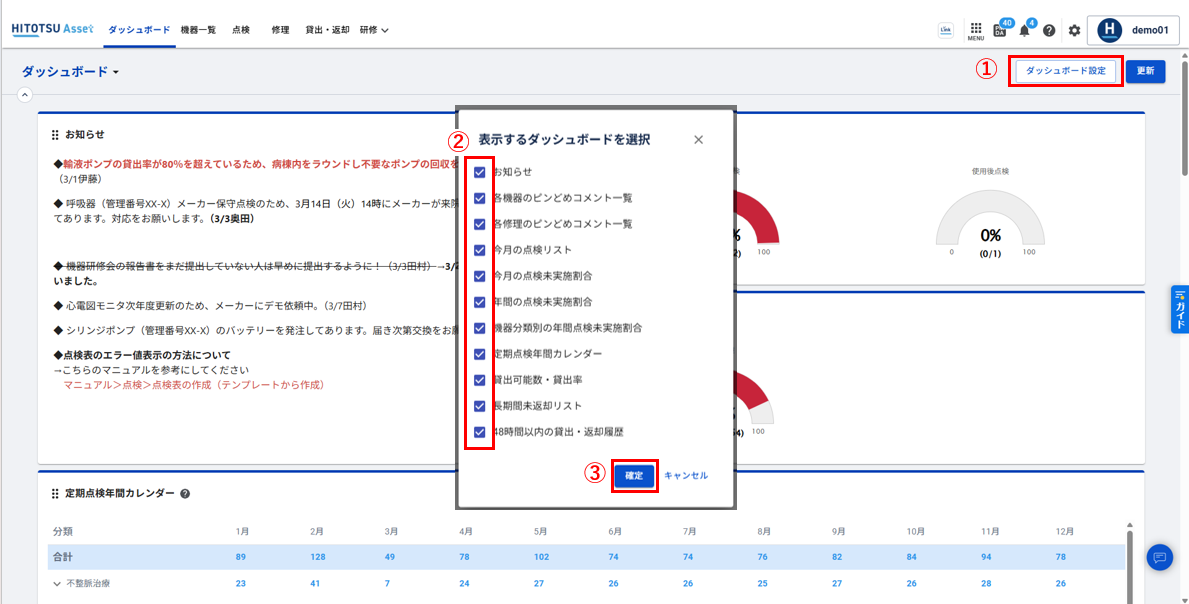Open the settings gear icon
Image resolution: width=1189 pixels, height=604 pixels.
(1074, 31)
